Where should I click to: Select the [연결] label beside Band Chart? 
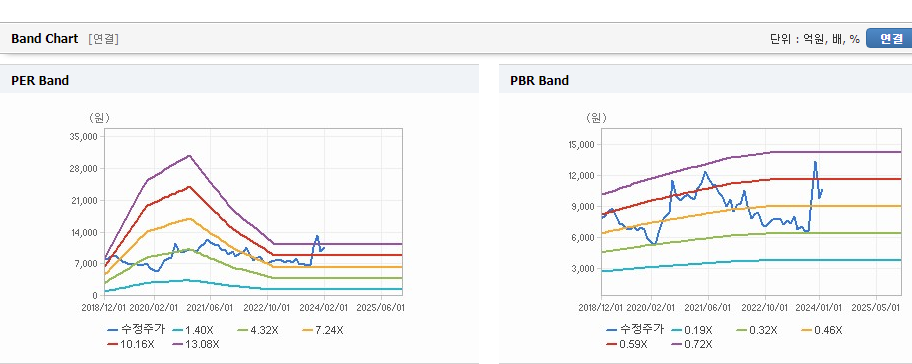(104, 39)
